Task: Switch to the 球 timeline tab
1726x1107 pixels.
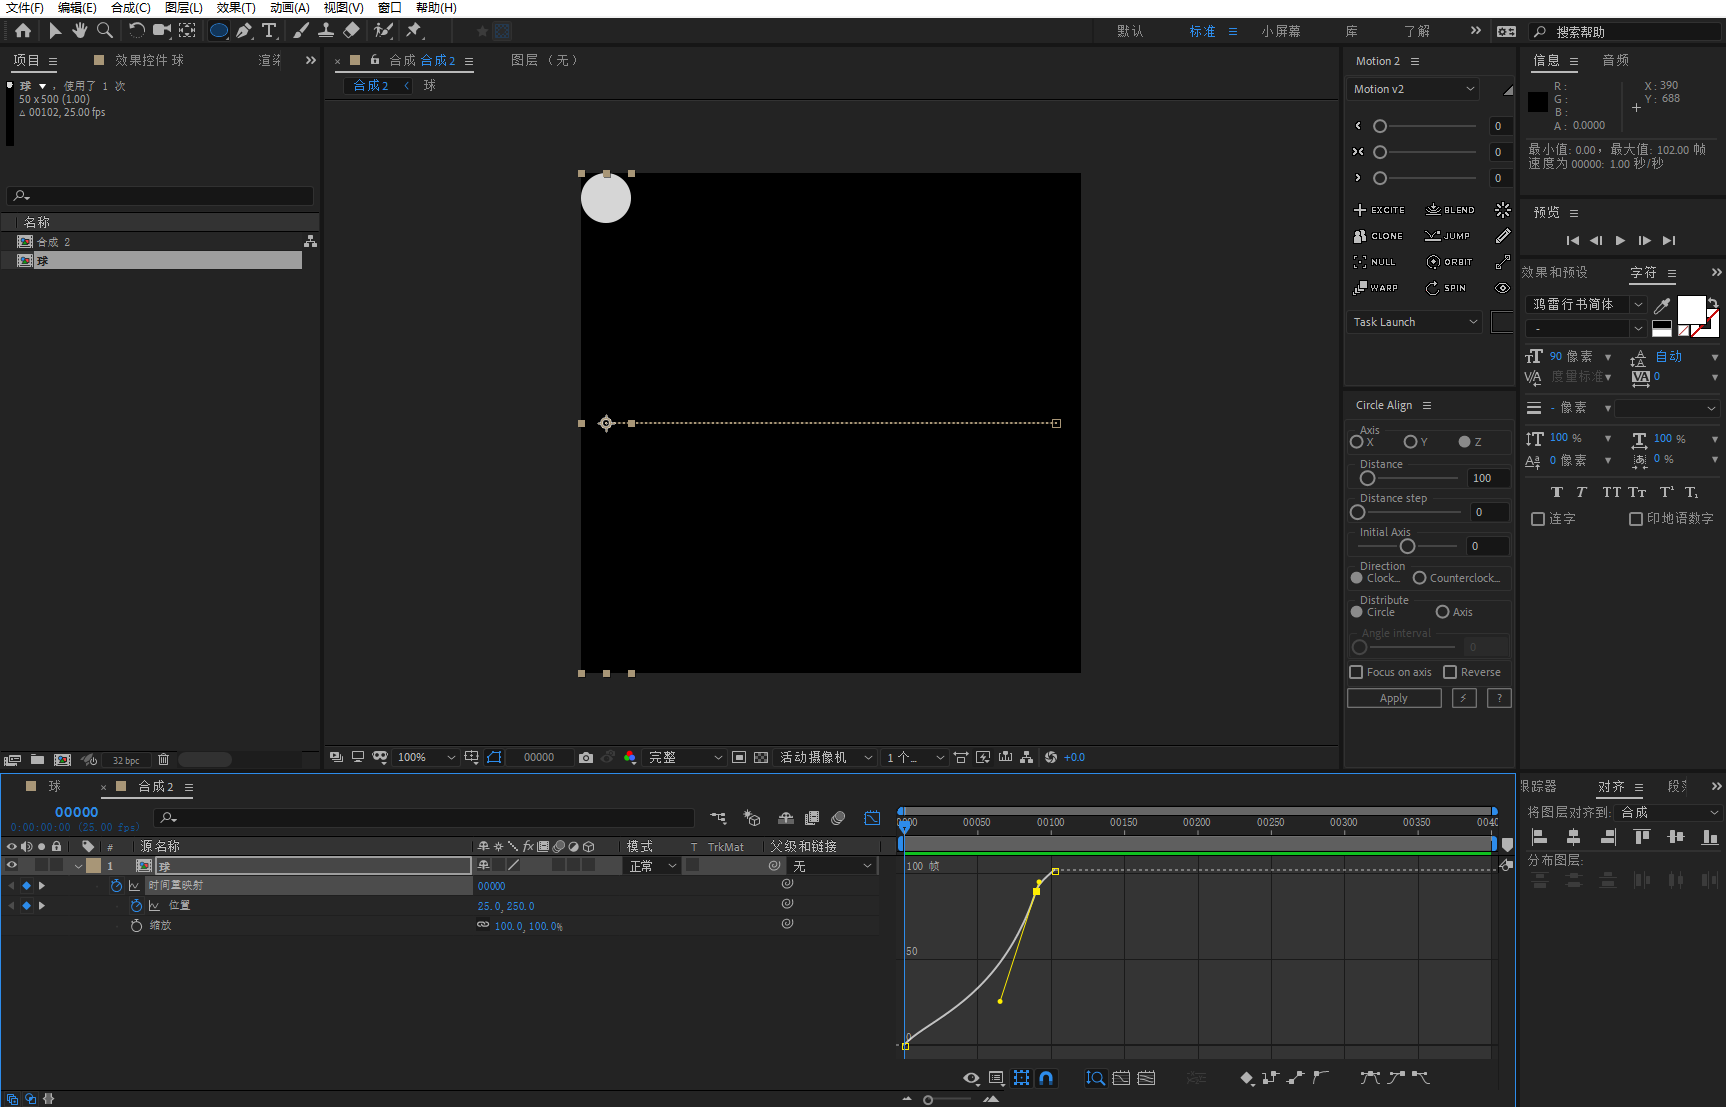Action: (54, 787)
